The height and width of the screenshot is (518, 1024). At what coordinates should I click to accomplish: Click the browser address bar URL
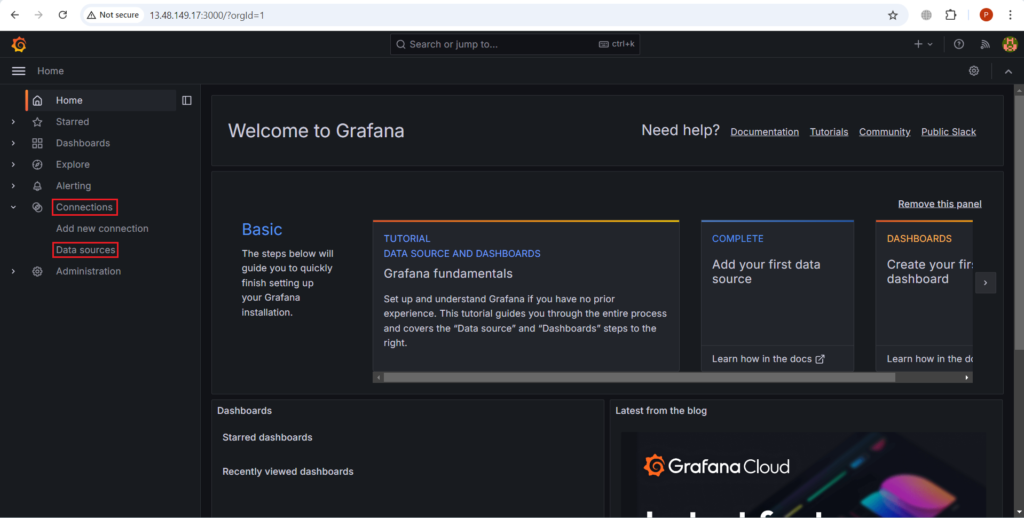tap(206, 15)
